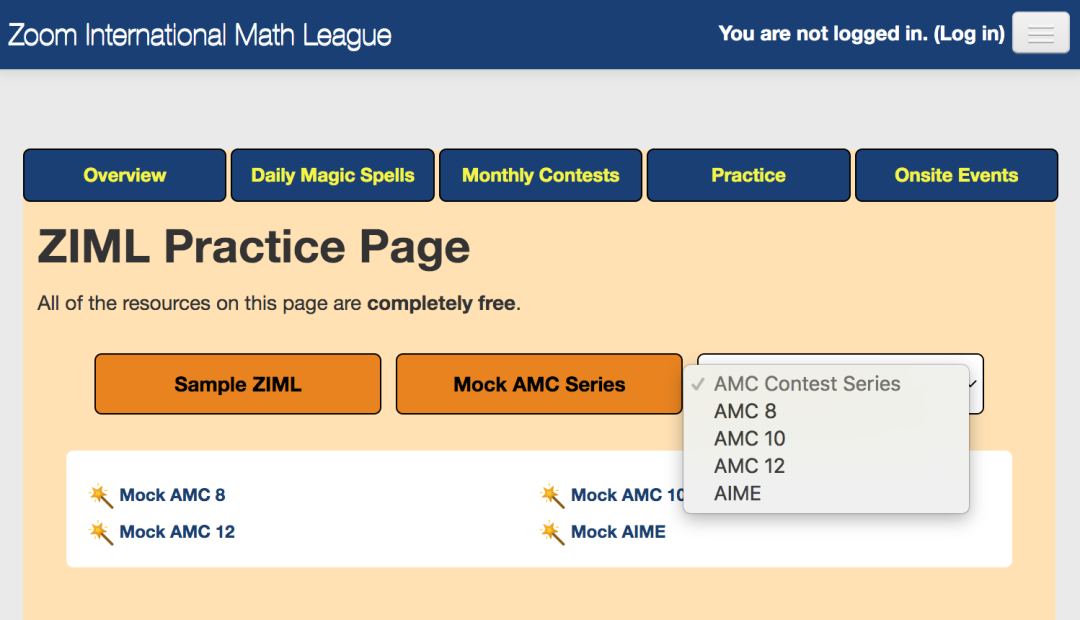Click wand icon beside Mock AMC 10
This screenshot has width=1080, height=620.
[x=552, y=496]
